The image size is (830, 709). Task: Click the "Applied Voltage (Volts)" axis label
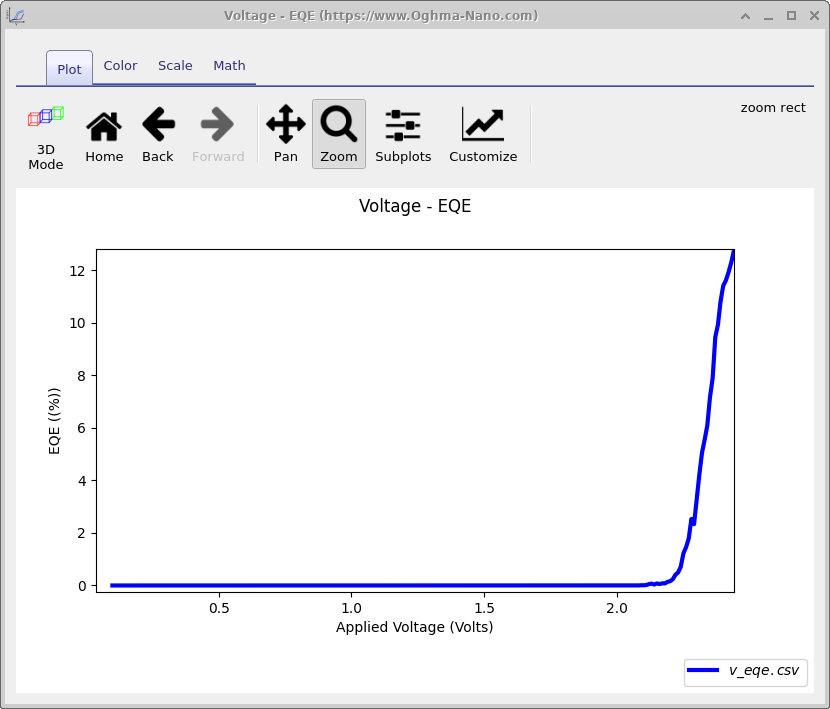point(414,628)
